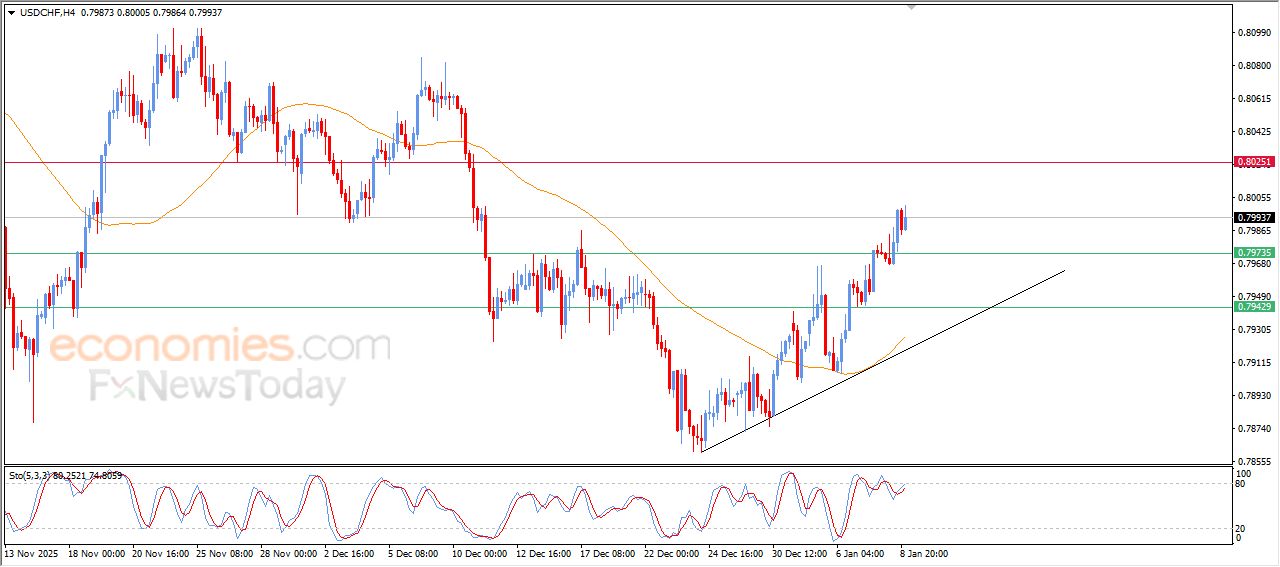This screenshot has width=1280, height=567.
Task: Click the FxNewsToday watermark logo
Action: pos(217,386)
